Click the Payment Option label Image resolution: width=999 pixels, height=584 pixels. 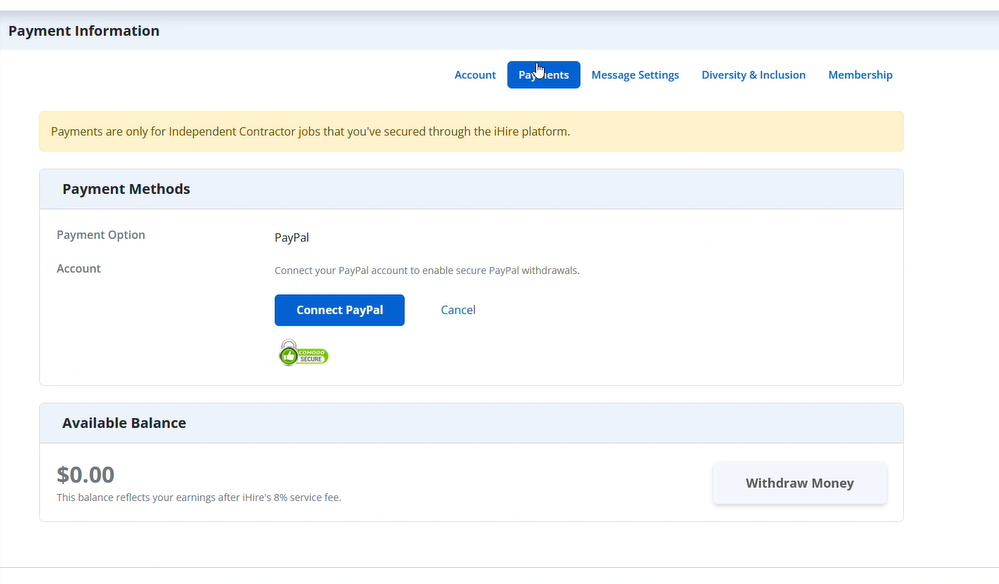pyautogui.click(x=101, y=235)
